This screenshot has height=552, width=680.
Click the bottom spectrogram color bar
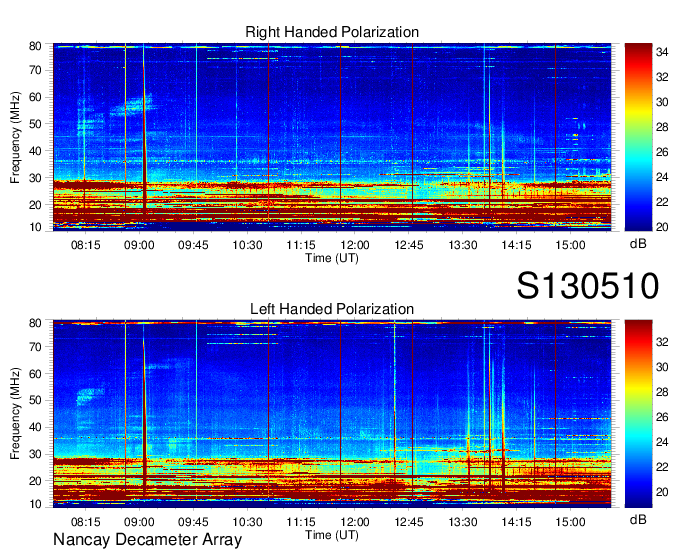tap(638, 414)
